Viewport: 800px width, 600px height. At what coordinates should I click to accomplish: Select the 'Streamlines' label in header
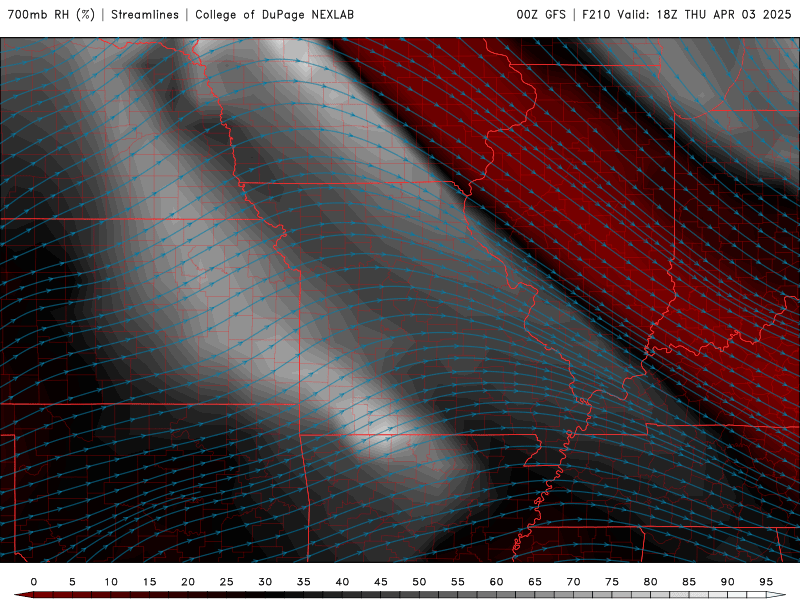click(x=145, y=15)
